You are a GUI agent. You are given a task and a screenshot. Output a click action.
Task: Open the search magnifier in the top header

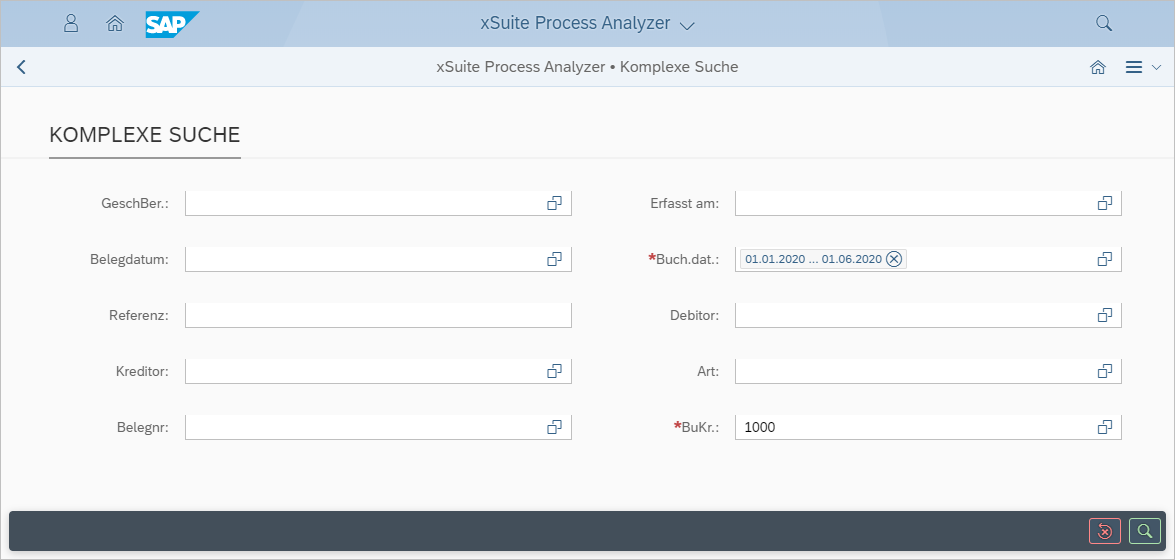coord(1103,23)
